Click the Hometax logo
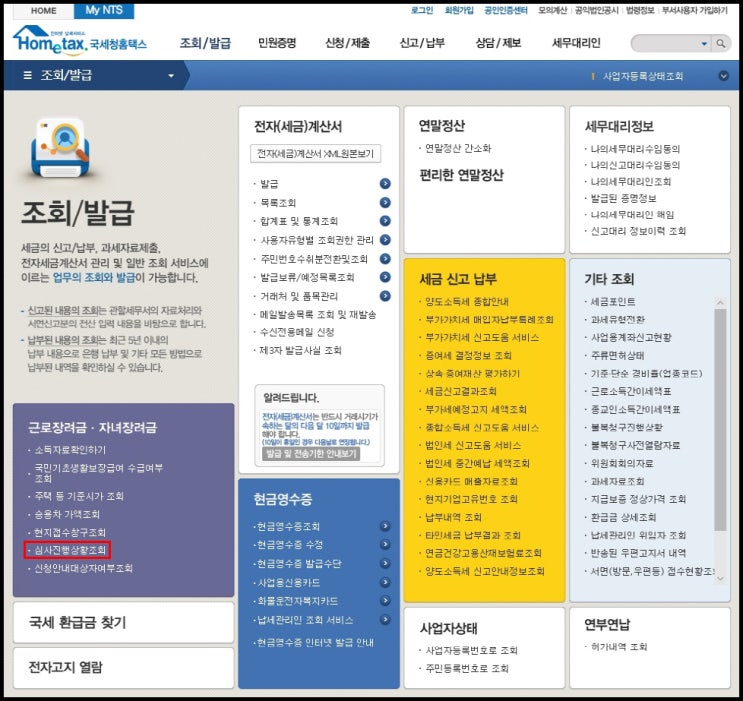The image size is (743, 701). [x=80, y=40]
